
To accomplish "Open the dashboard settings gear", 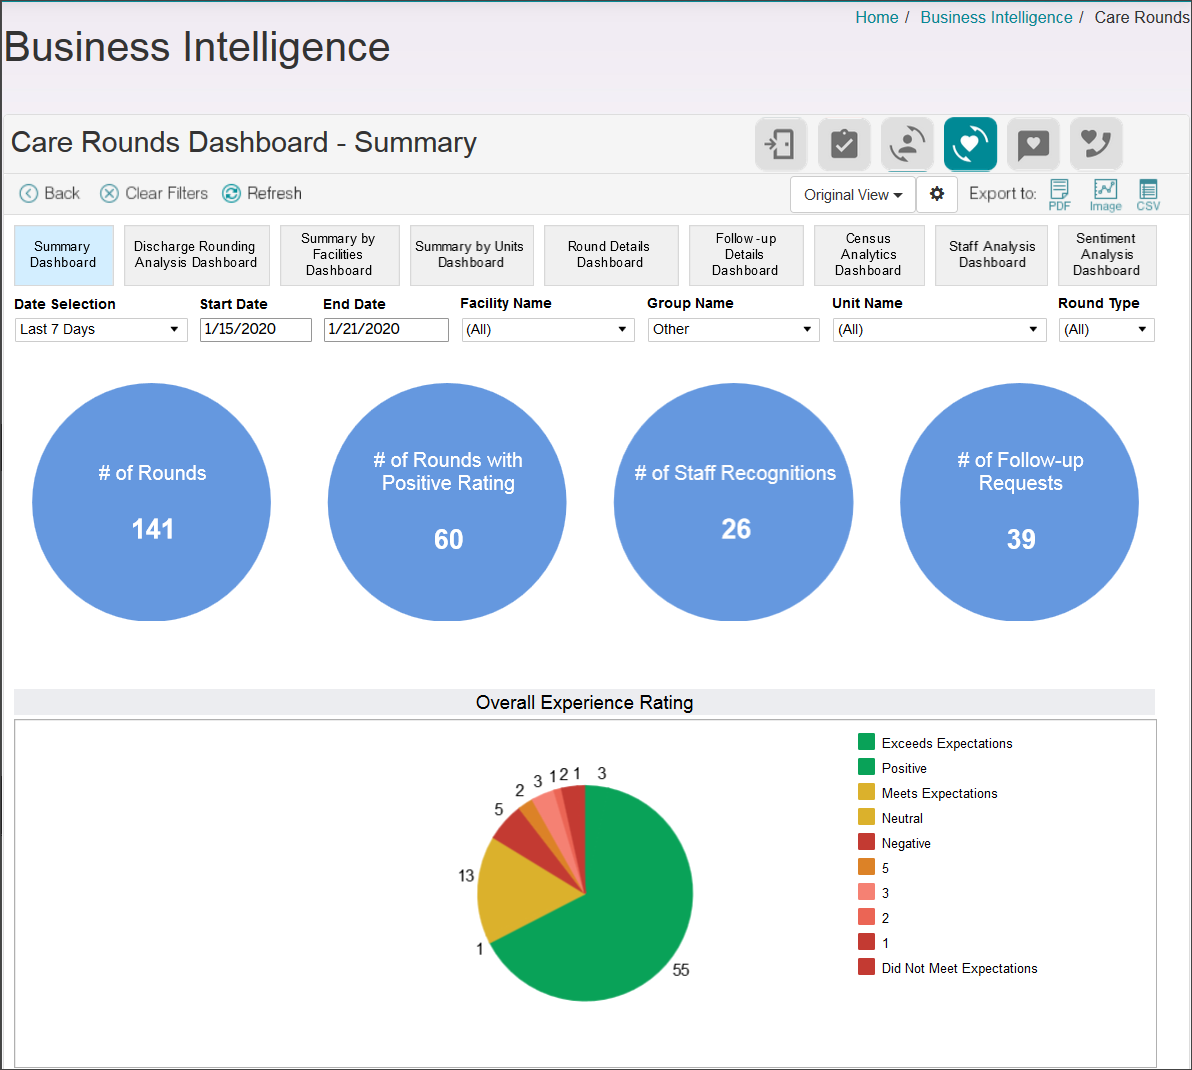I will 937,194.
